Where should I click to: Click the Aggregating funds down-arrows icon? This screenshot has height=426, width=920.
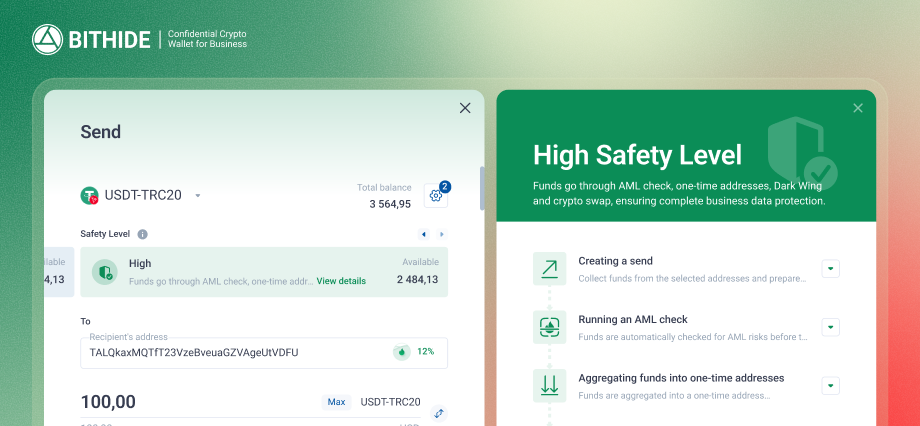[549, 385]
